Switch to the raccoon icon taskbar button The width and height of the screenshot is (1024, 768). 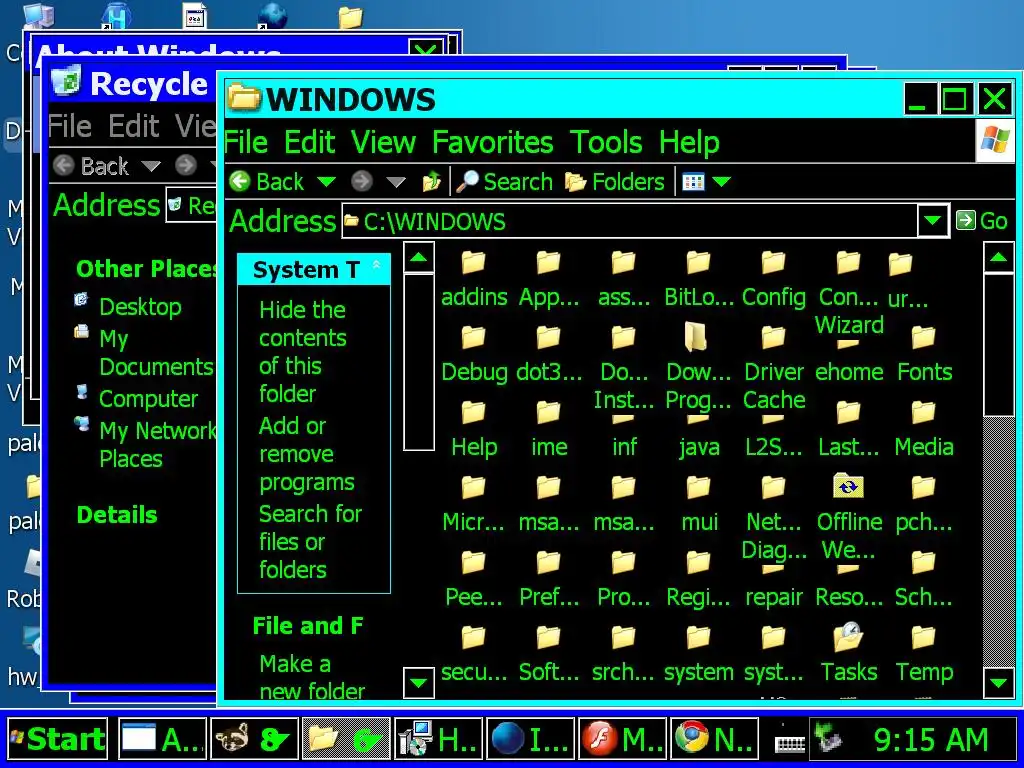(255, 739)
